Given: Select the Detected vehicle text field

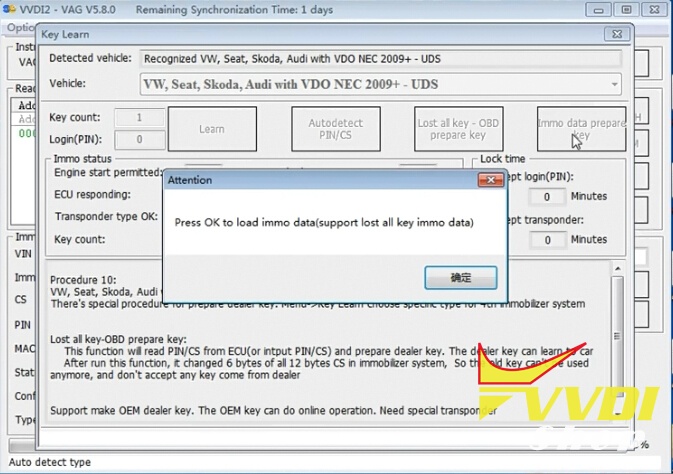Looking at the screenshot, I should pyautogui.click(x=380, y=59).
